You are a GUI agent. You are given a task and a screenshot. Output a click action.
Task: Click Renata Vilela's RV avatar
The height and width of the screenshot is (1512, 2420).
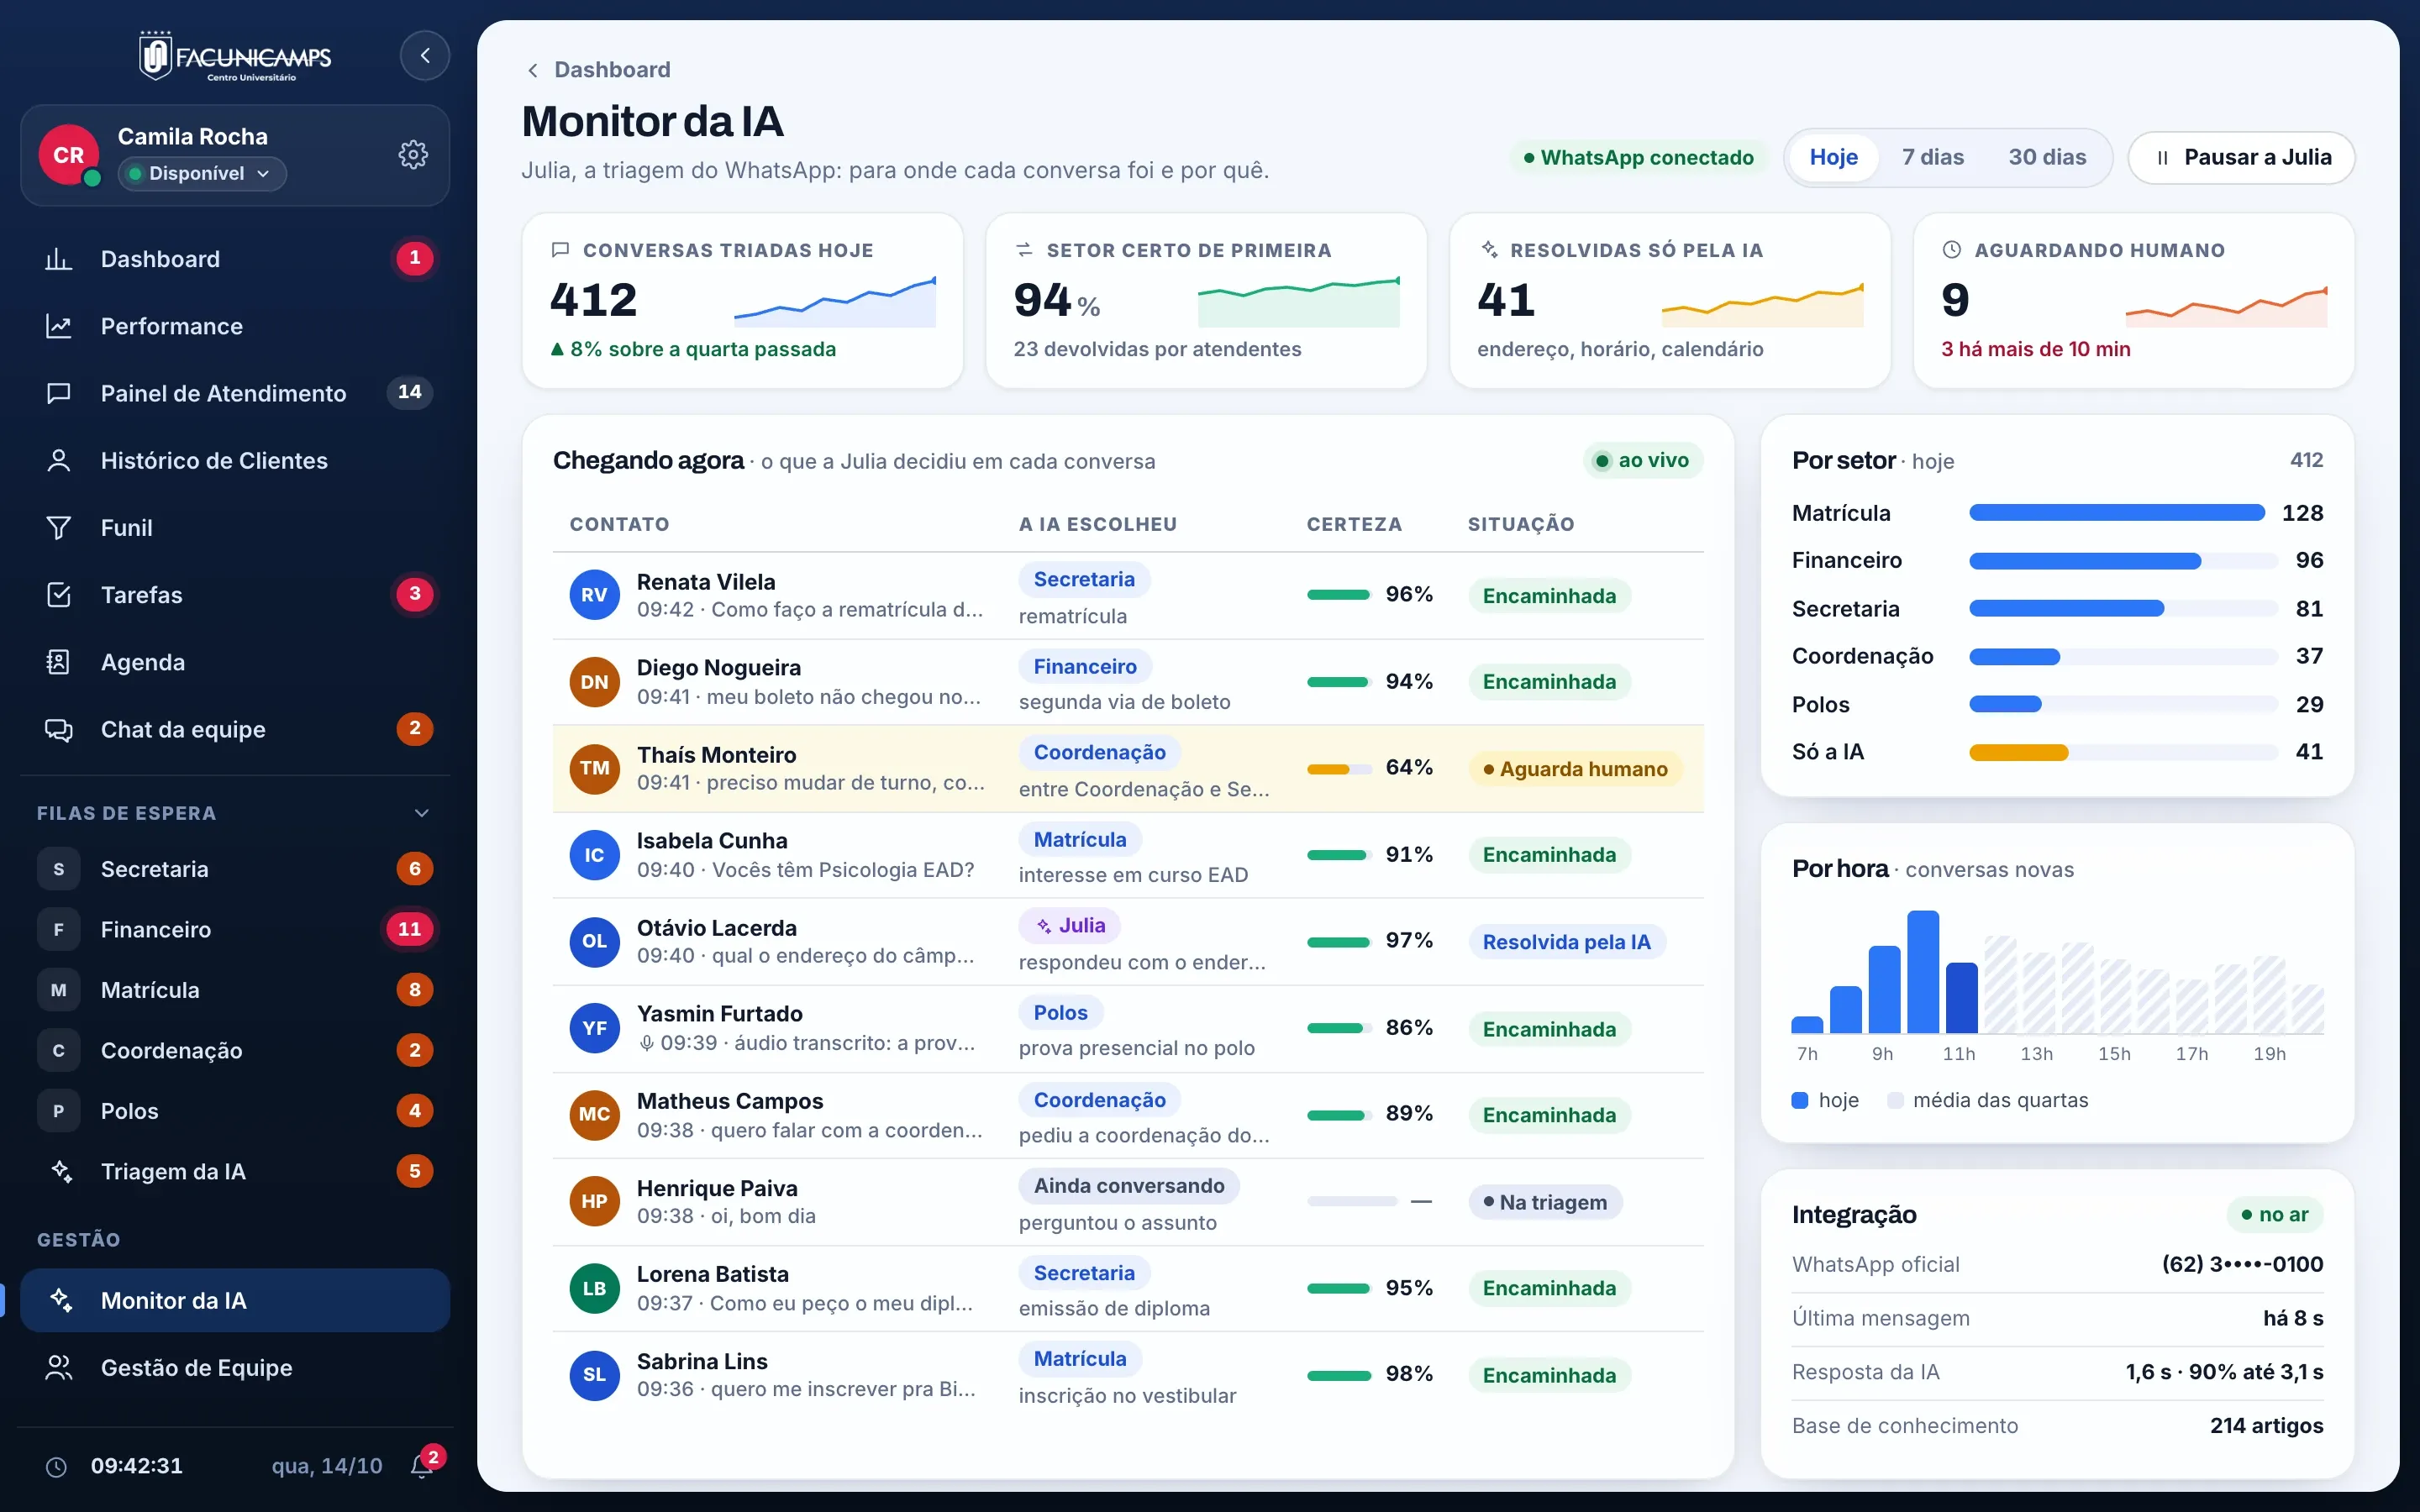594,595
